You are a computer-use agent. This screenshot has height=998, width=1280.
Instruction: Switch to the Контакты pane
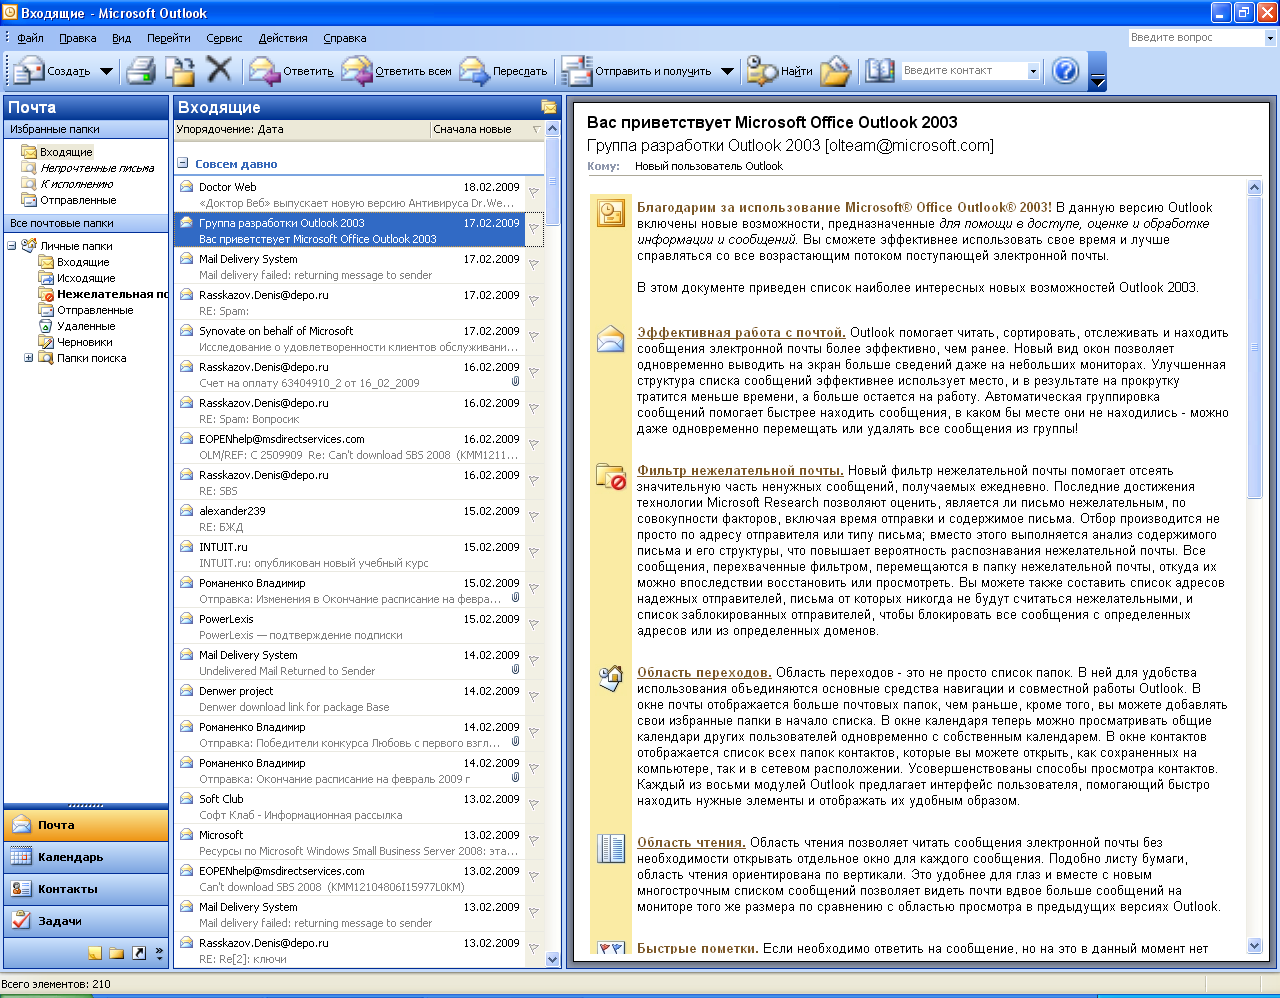86,889
